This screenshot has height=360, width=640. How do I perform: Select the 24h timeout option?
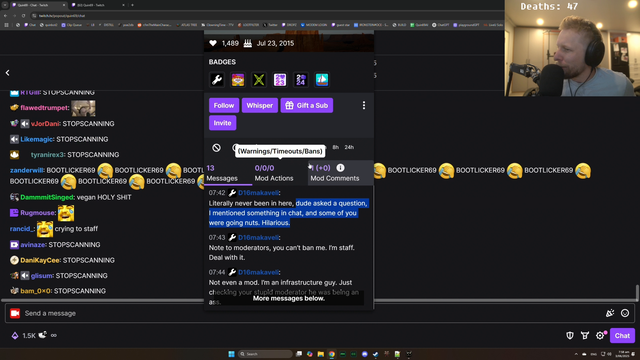click(349, 147)
